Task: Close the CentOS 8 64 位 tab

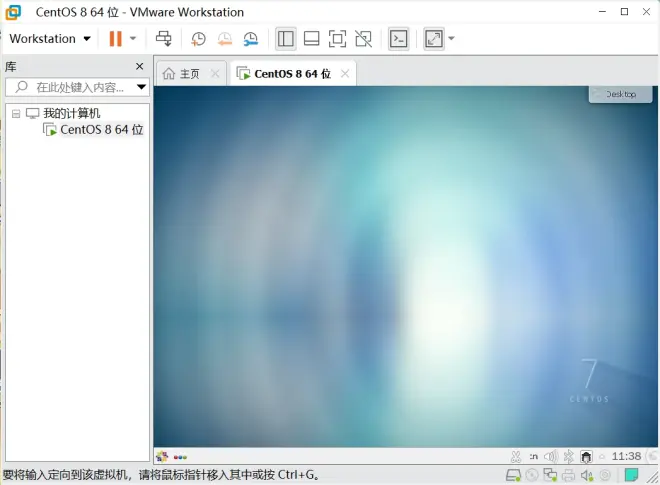Action: 345,74
